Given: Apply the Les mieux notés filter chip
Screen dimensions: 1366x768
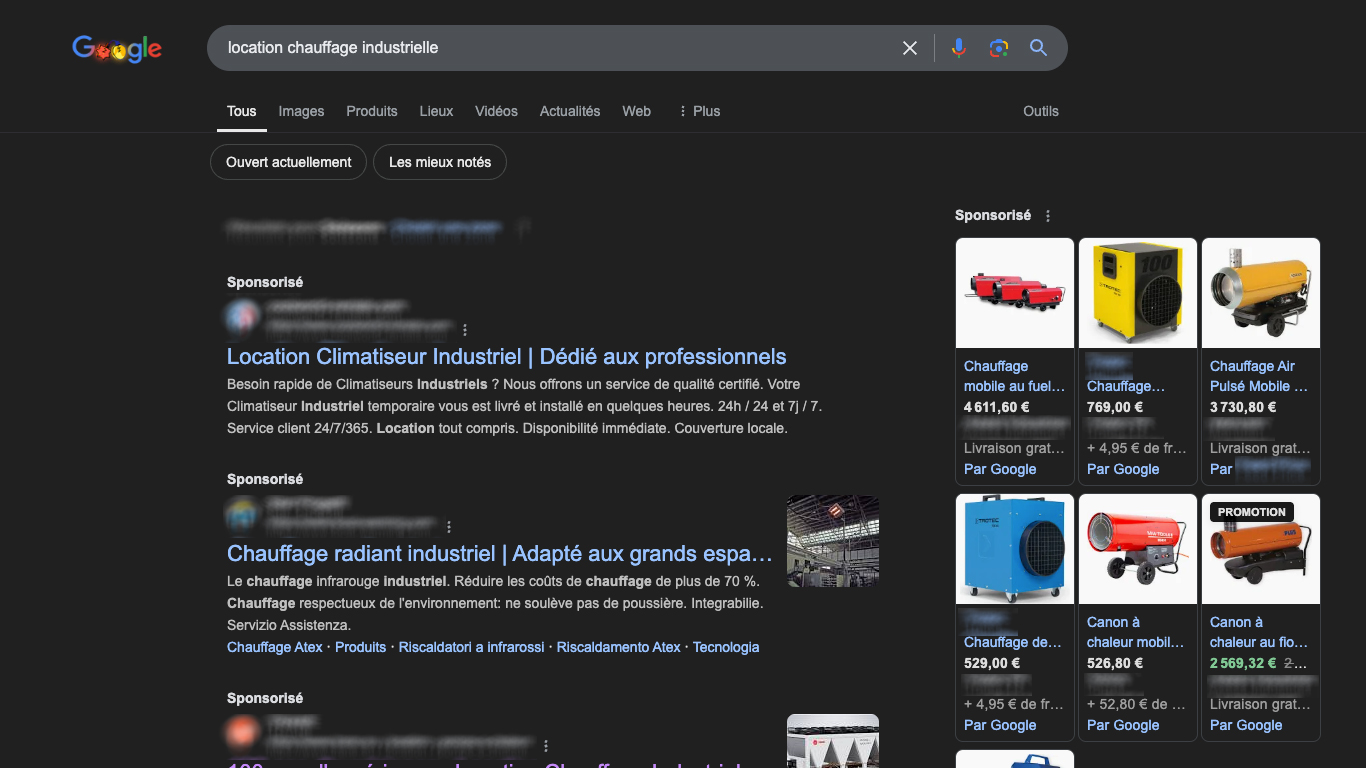Looking at the screenshot, I should pyautogui.click(x=440, y=162).
